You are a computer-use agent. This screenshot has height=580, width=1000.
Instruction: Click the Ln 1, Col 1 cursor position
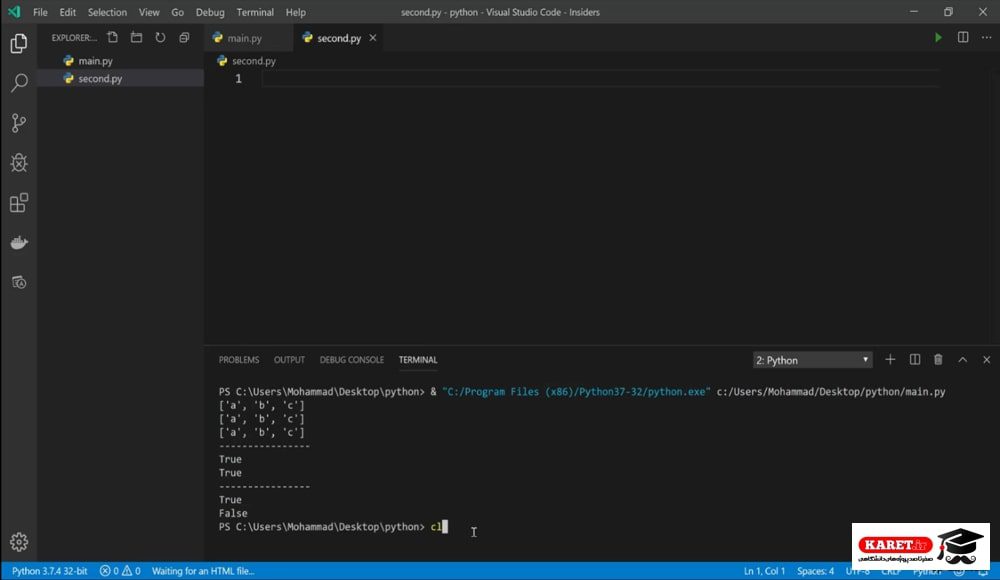[764, 571]
